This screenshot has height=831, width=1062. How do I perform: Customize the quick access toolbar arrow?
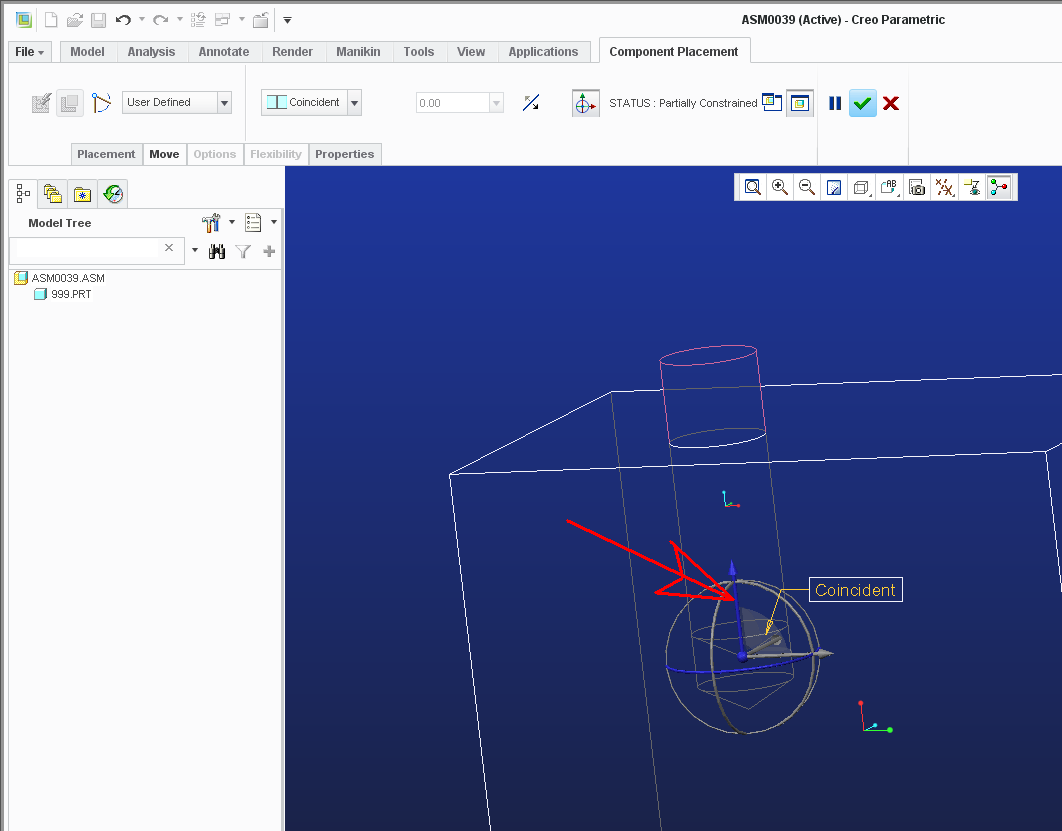(x=287, y=20)
